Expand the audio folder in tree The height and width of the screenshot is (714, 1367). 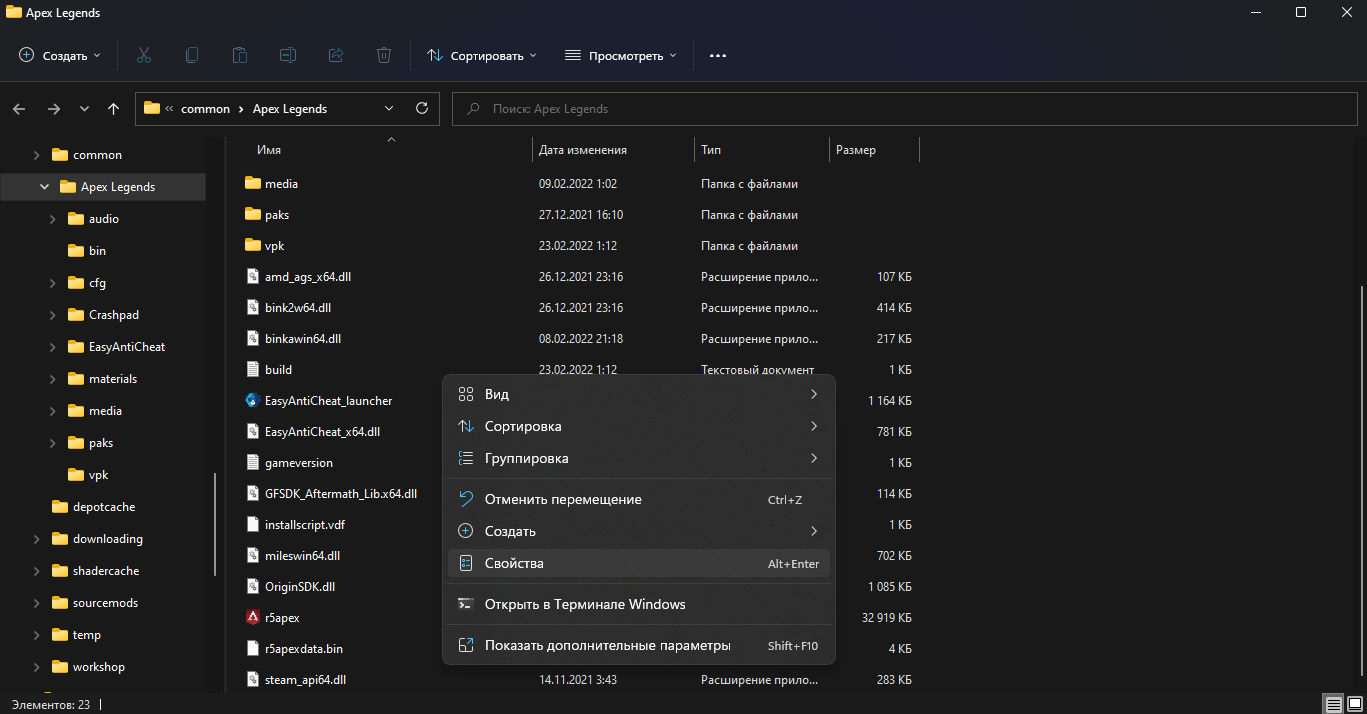[52, 219]
